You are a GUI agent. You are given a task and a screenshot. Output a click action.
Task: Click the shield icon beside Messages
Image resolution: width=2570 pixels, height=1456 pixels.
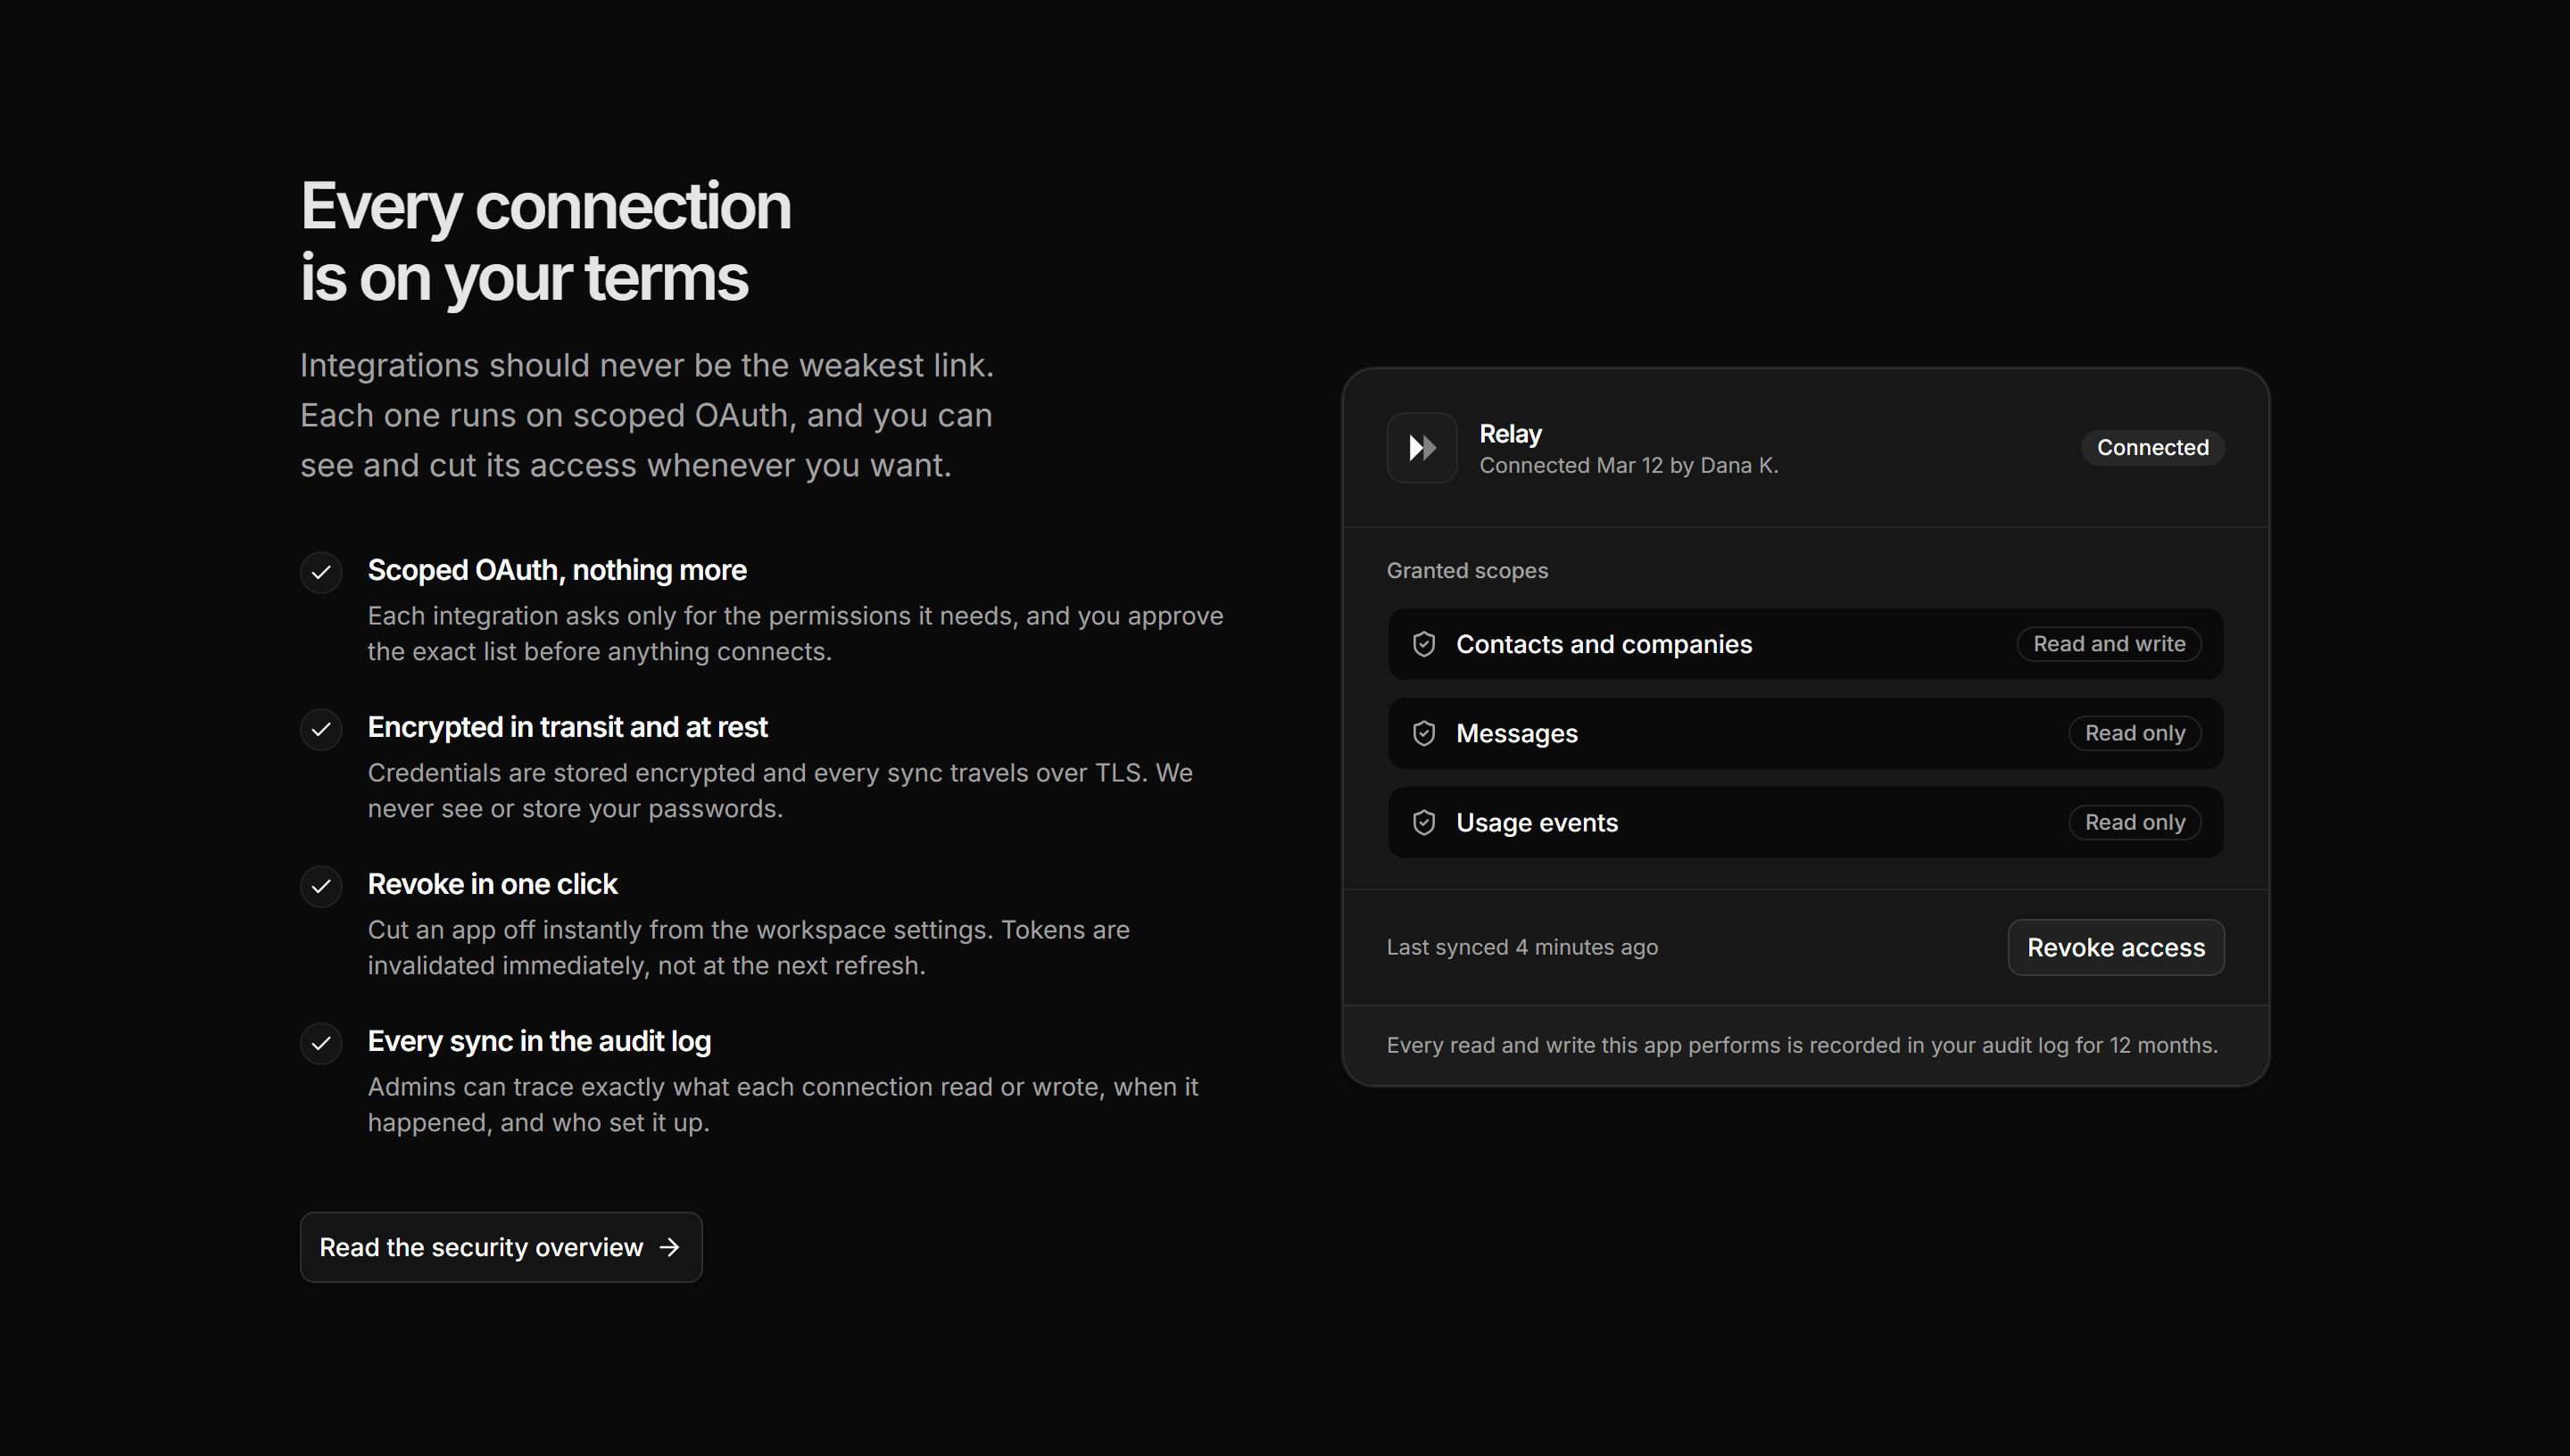pyautogui.click(x=1423, y=733)
